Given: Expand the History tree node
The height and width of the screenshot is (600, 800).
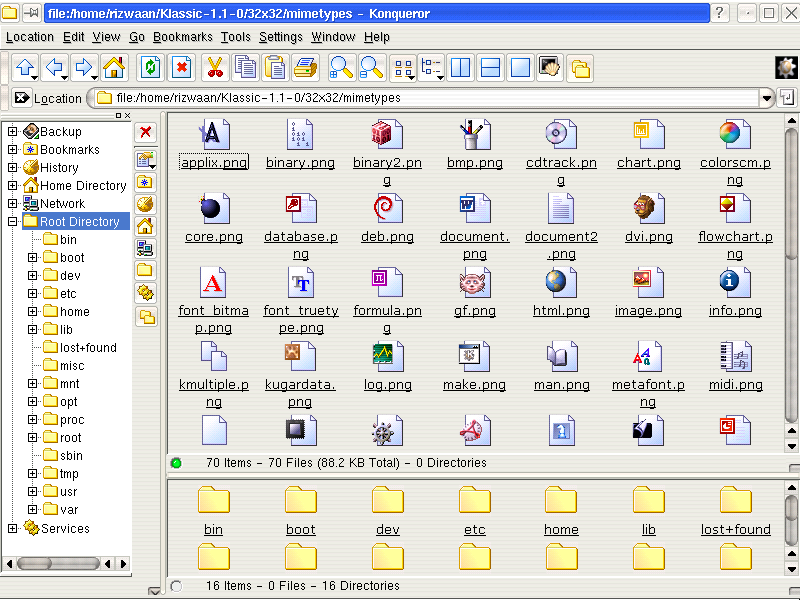Looking at the screenshot, I should 12,167.
